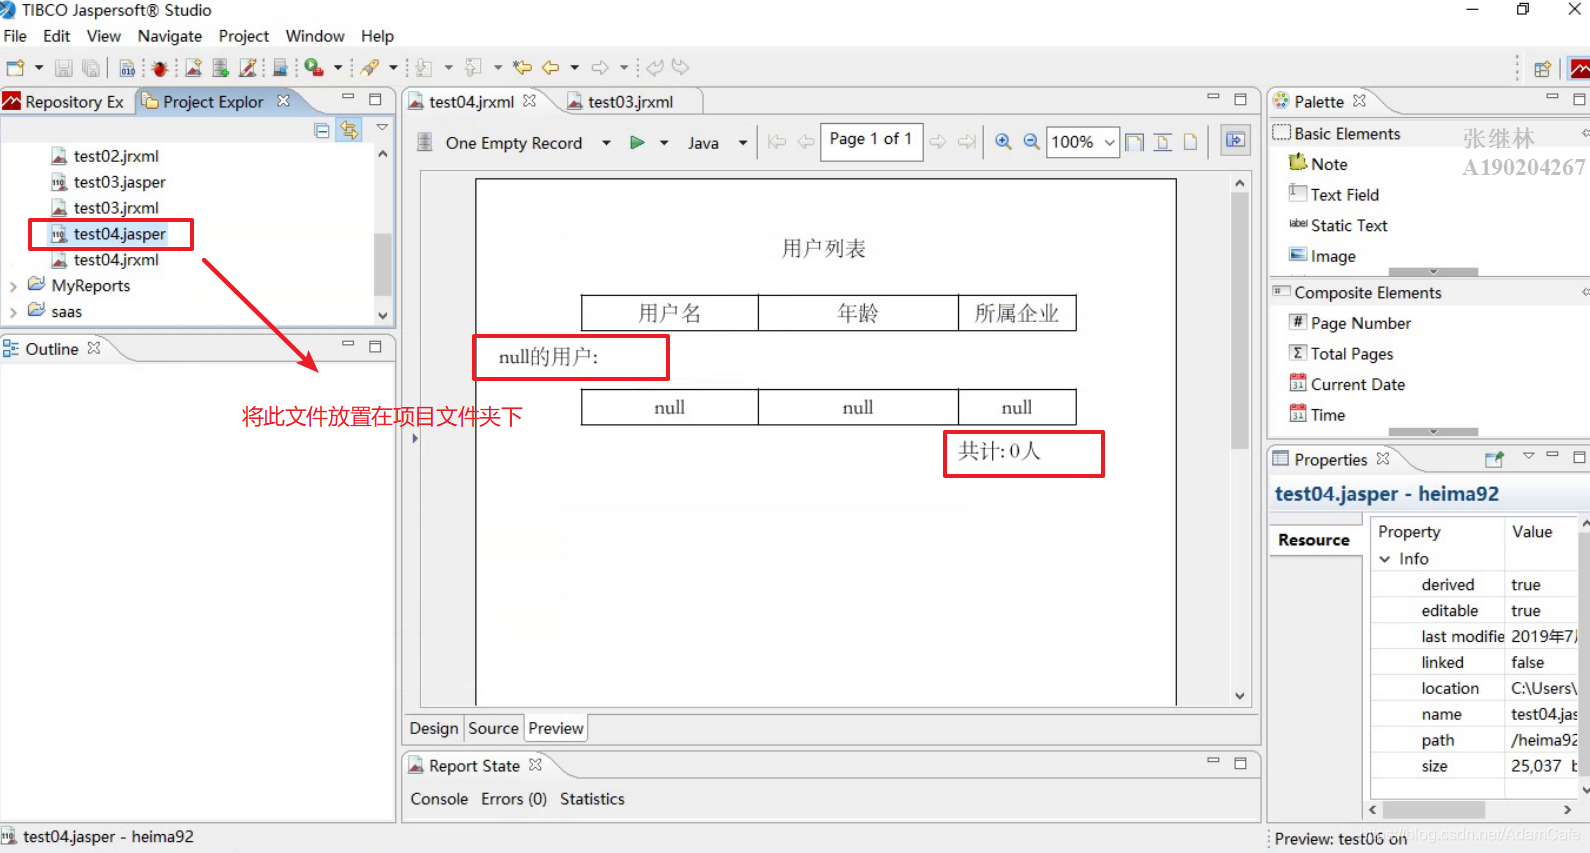The width and height of the screenshot is (1590, 853).
Task: Click the New wizard icon in main toolbar
Action: pyautogui.click(x=15, y=68)
